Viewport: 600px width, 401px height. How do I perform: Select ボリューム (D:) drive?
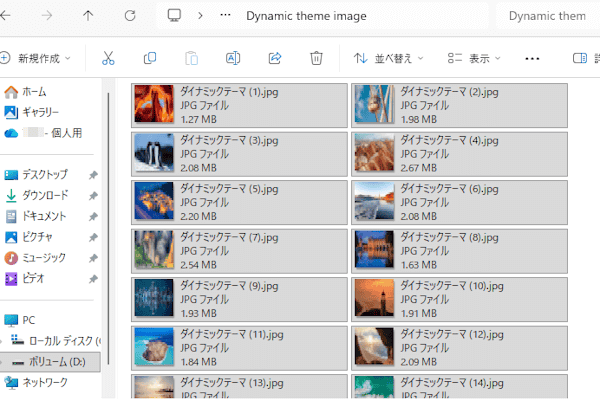53,361
